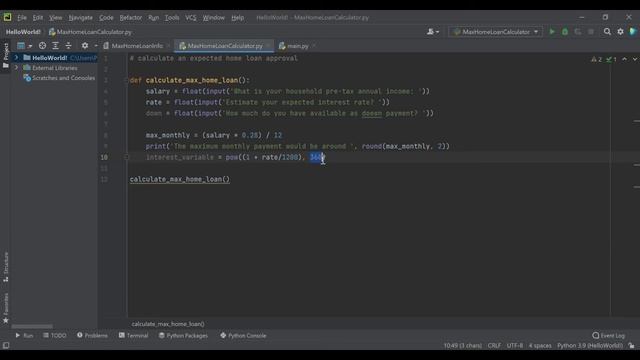Open Favorites star sidebar tab
Viewport: 640px width, 360px height.
point(6,308)
